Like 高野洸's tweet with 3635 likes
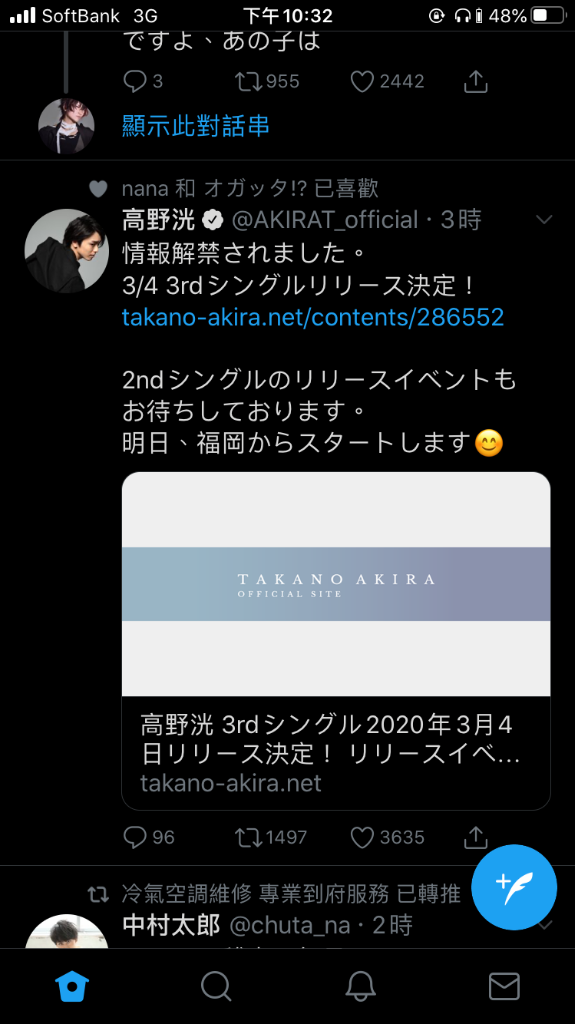Image resolution: width=576 pixels, height=1024 pixels. 387,837
